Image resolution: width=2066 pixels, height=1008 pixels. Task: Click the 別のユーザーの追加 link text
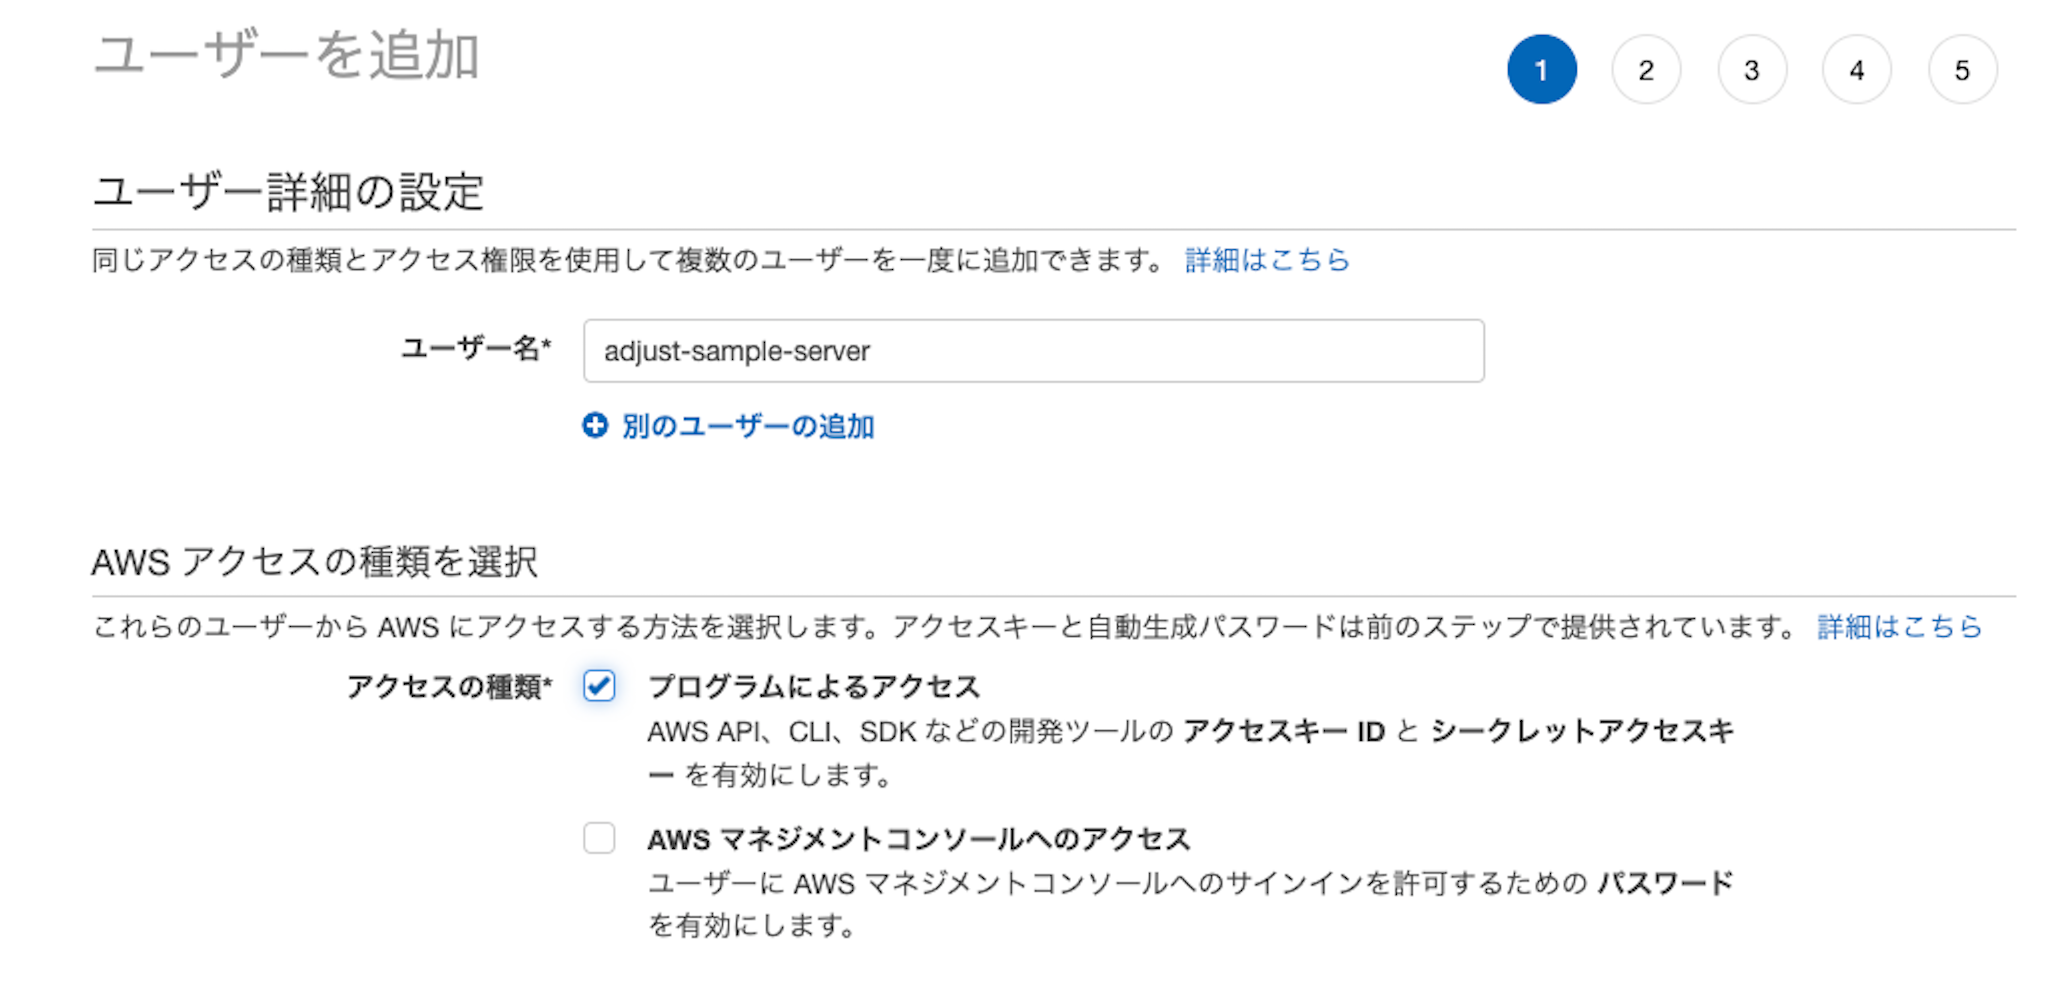(748, 427)
